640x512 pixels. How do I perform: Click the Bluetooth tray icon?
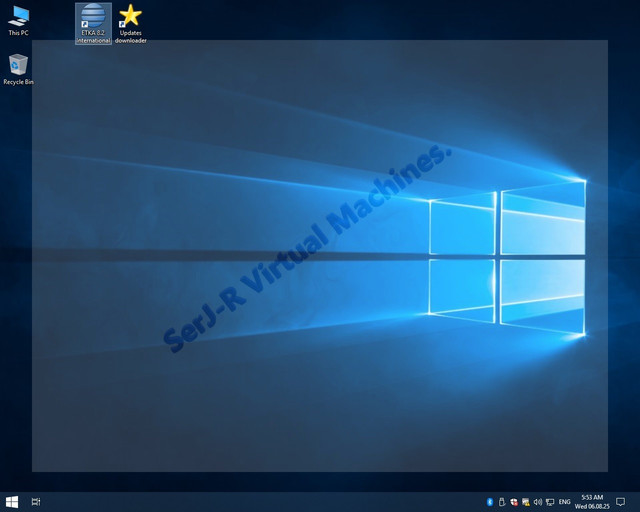point(490,502)
